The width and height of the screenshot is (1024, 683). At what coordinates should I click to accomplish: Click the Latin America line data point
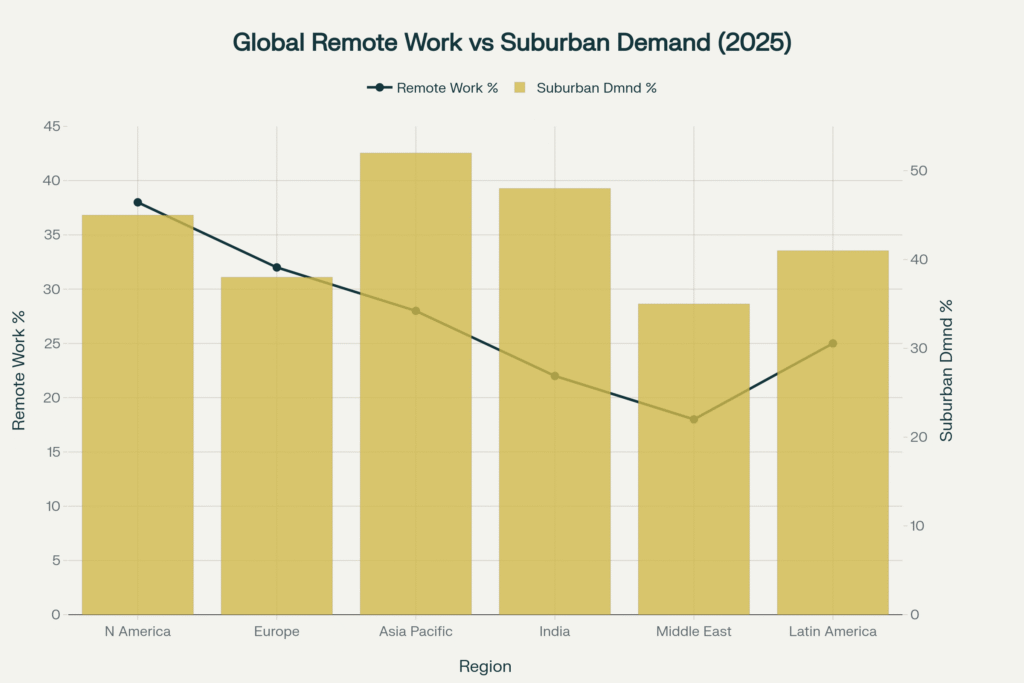832,343
